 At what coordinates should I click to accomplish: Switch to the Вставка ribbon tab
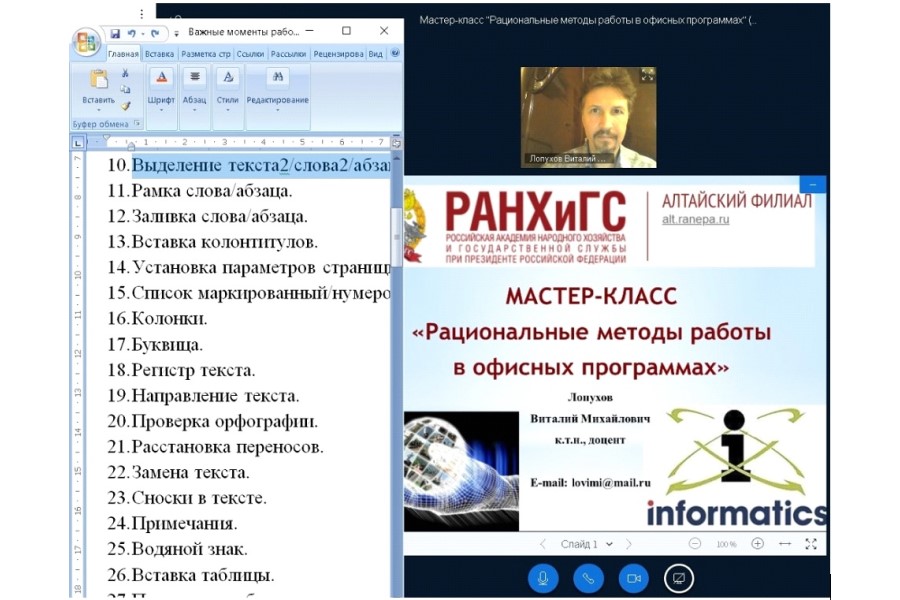159,54
